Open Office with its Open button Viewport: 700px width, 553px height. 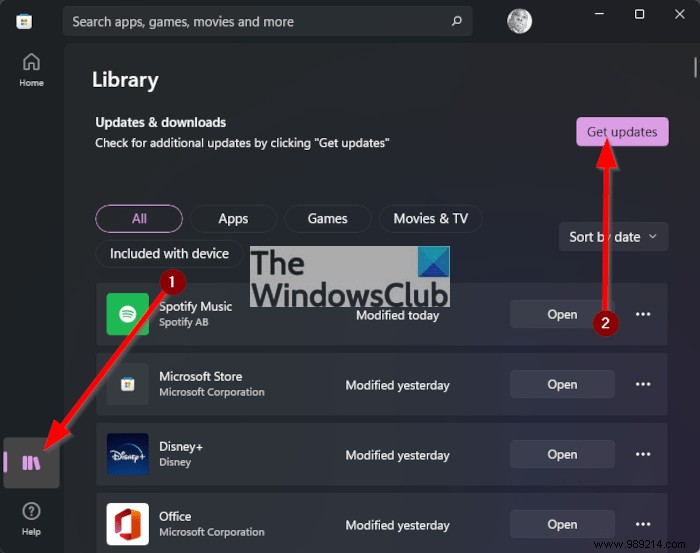pyautogui.click(x=562, y=524)
